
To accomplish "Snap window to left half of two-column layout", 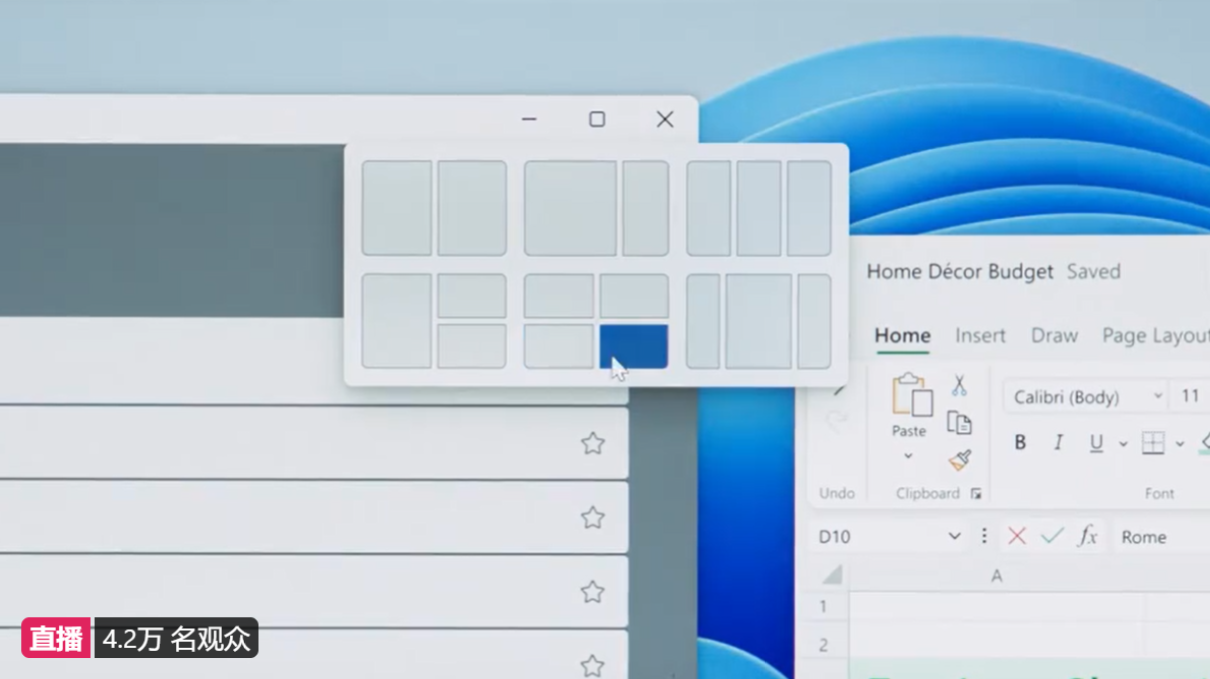I will pyautogui.click(x=397, y=208).
